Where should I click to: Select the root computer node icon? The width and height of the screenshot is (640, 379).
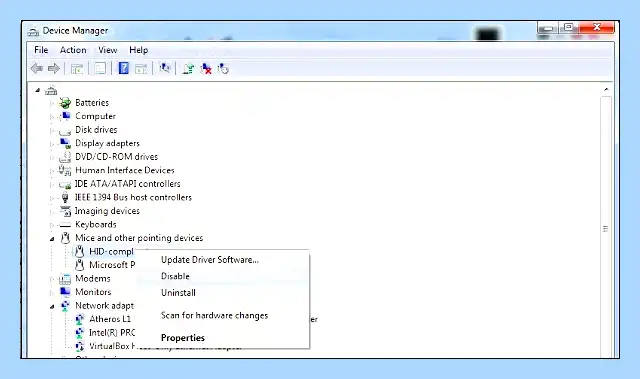tap(51, 90)
